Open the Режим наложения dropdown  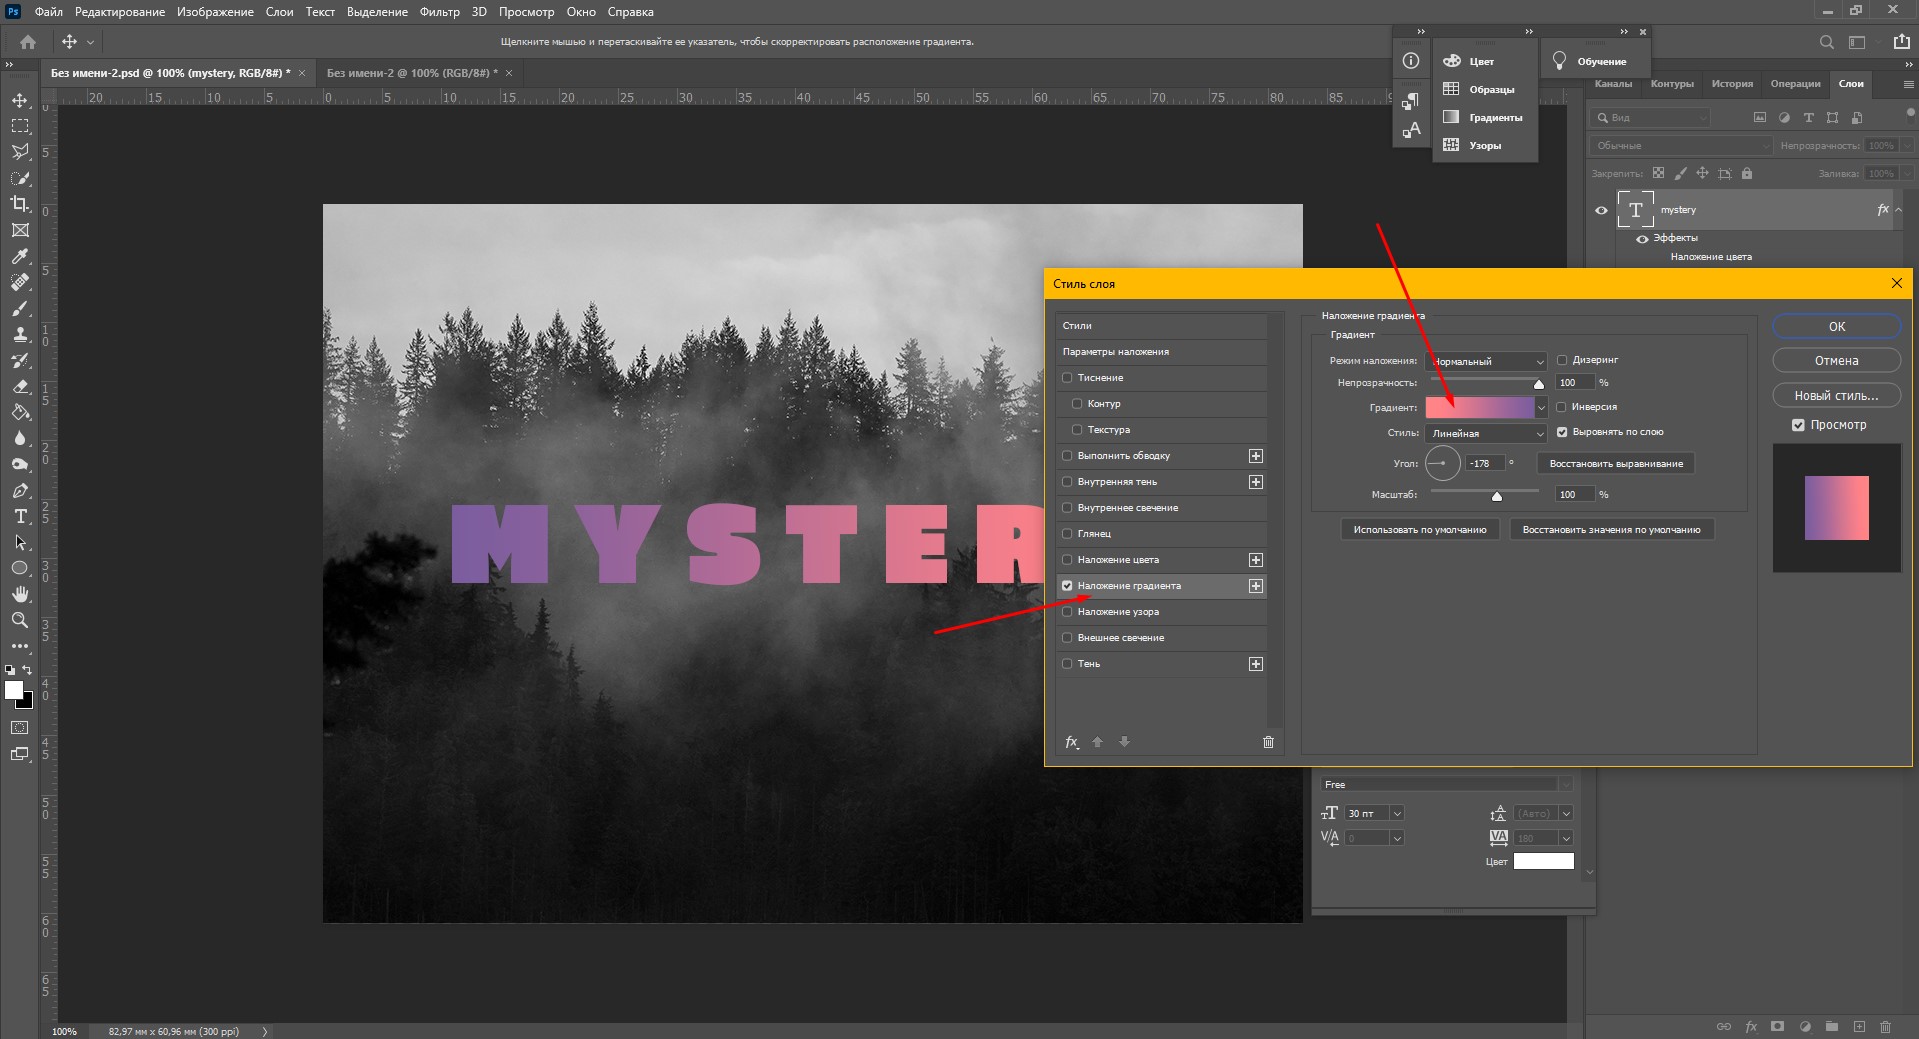[1485, 361]
